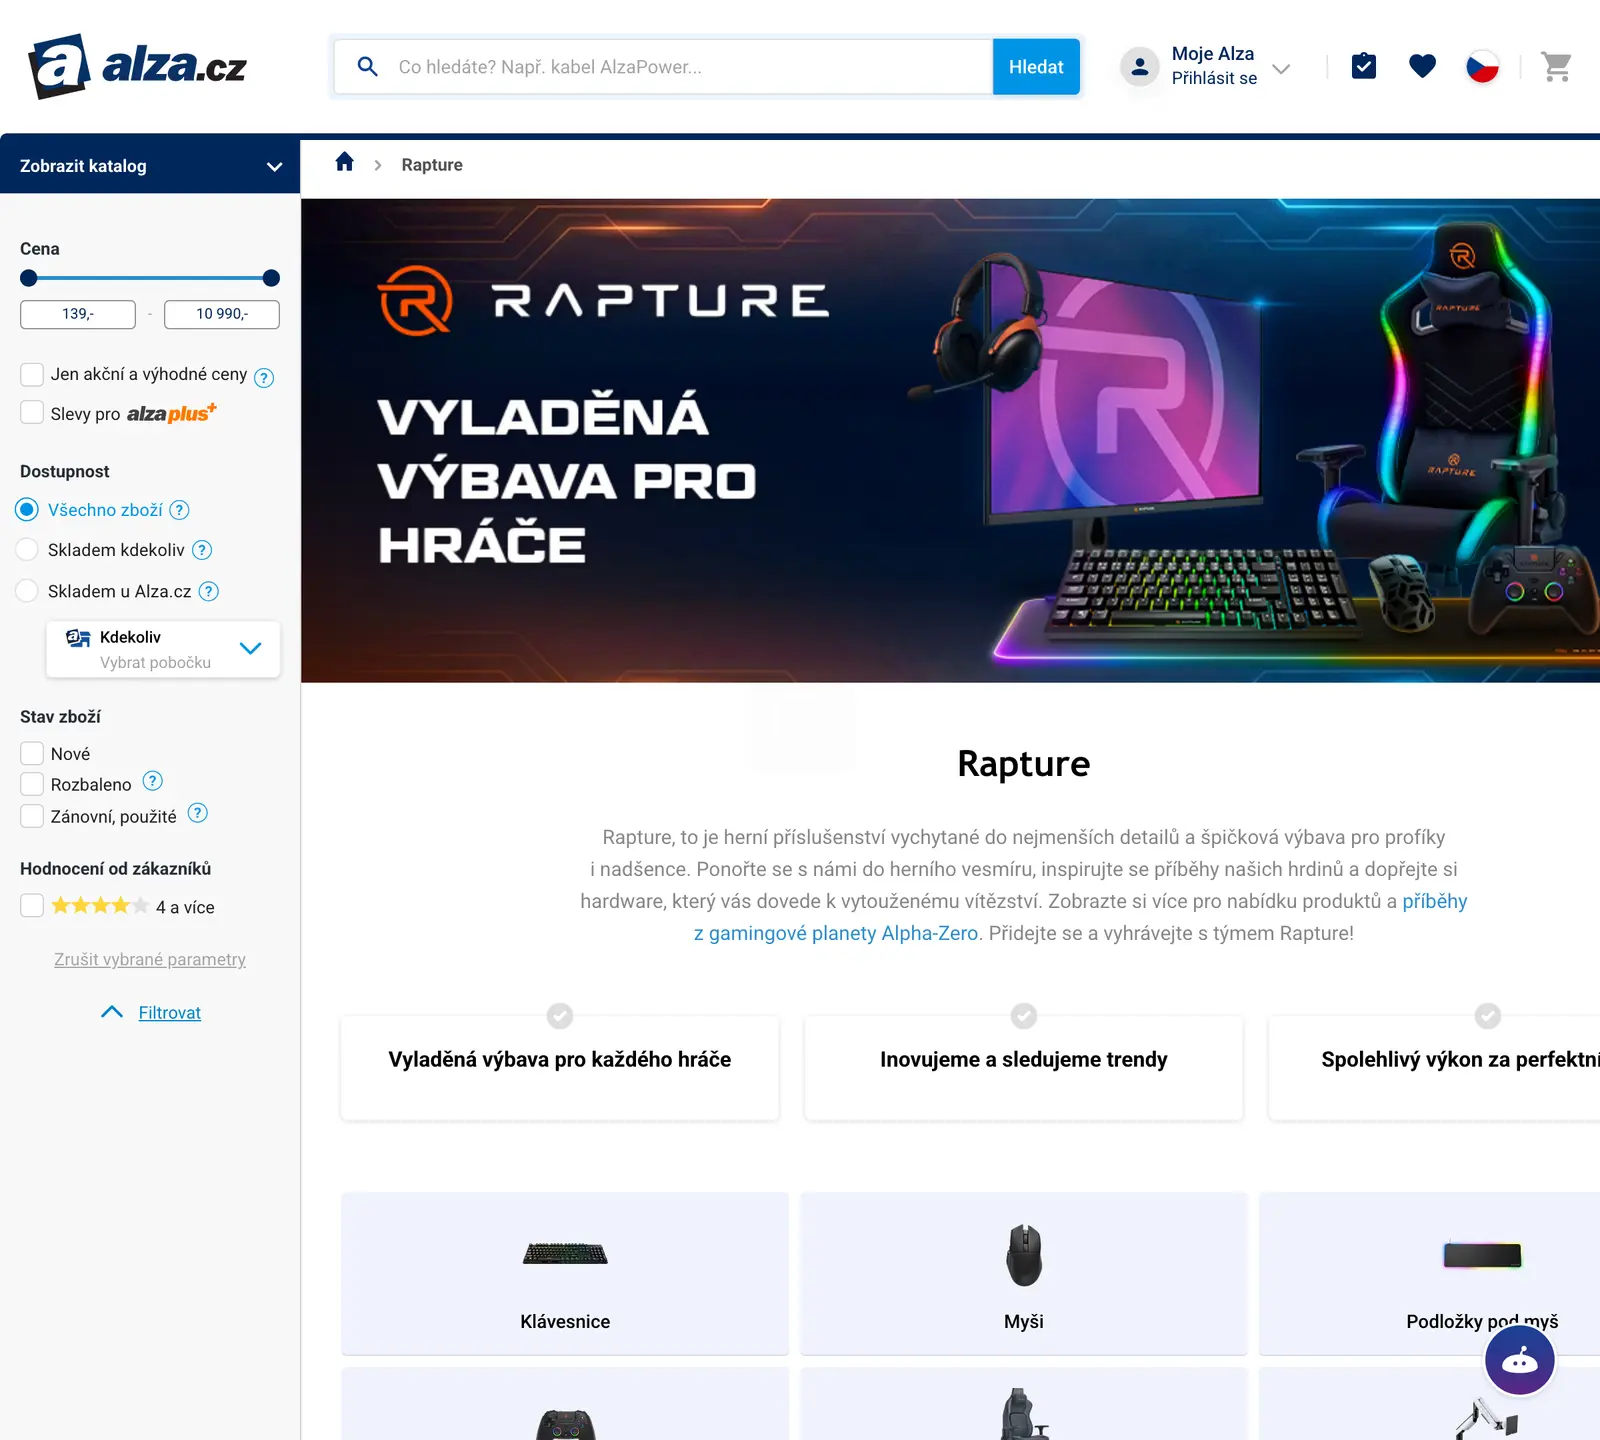
Task: Open the gaming chair category image
Action: tap(1024, 1414)
